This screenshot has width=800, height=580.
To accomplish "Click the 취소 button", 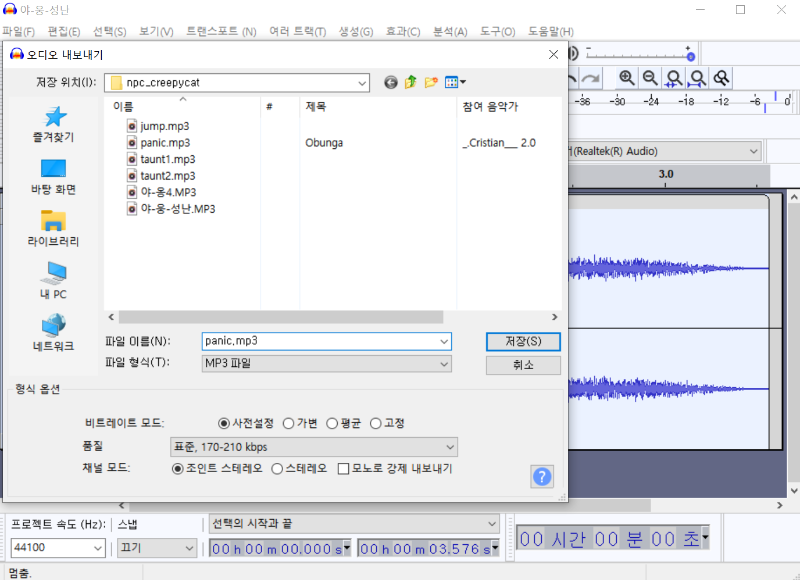I will click(x=523, y=365).
